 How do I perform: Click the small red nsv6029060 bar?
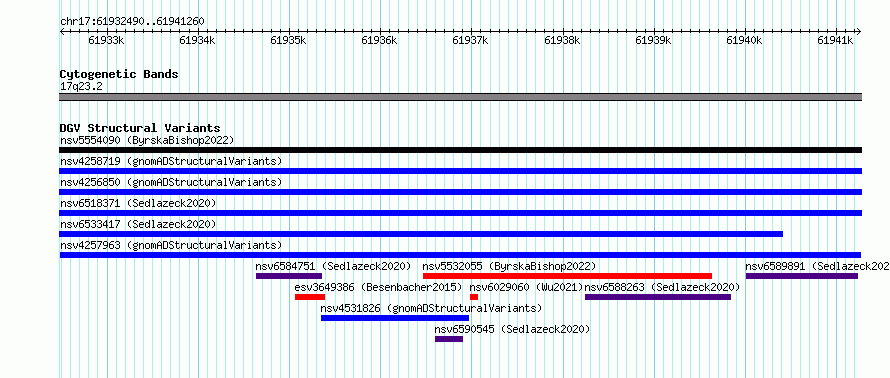[474, 297]
